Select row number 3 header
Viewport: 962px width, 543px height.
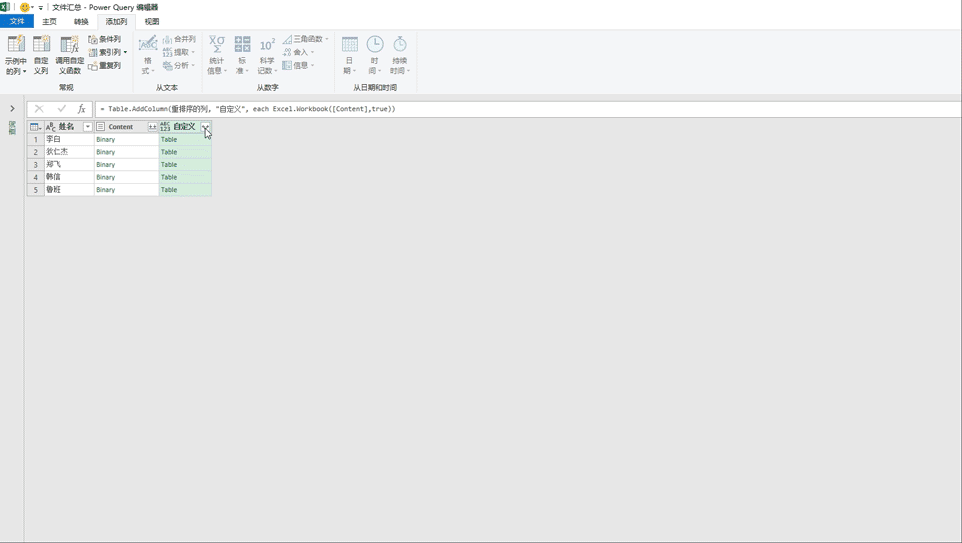click(36, 164)
